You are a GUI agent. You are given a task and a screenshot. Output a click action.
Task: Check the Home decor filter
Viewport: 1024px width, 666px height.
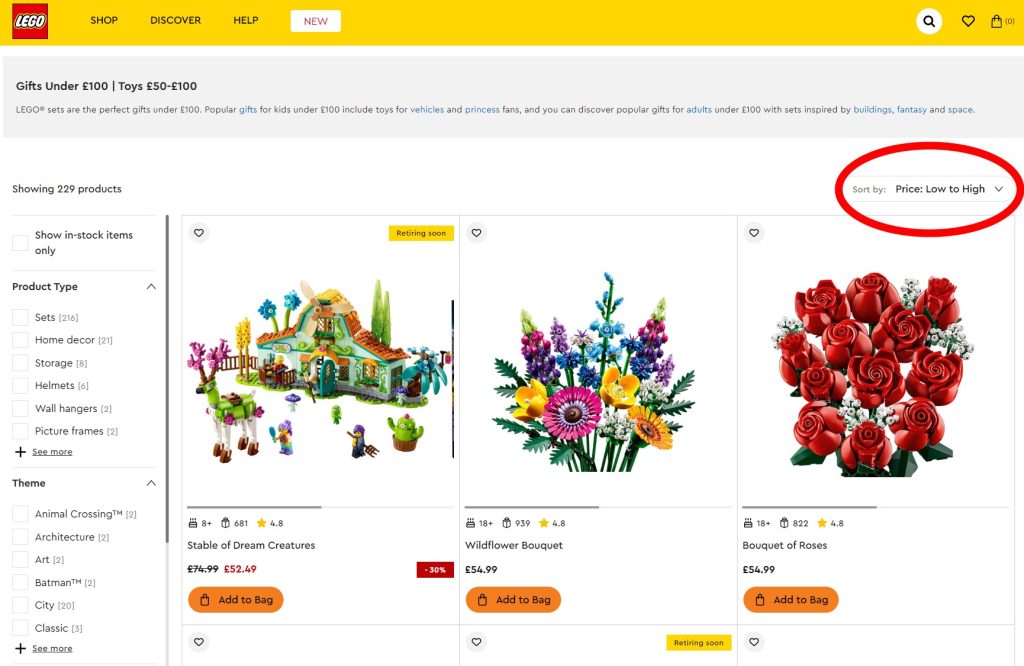(x=20, y=340)
